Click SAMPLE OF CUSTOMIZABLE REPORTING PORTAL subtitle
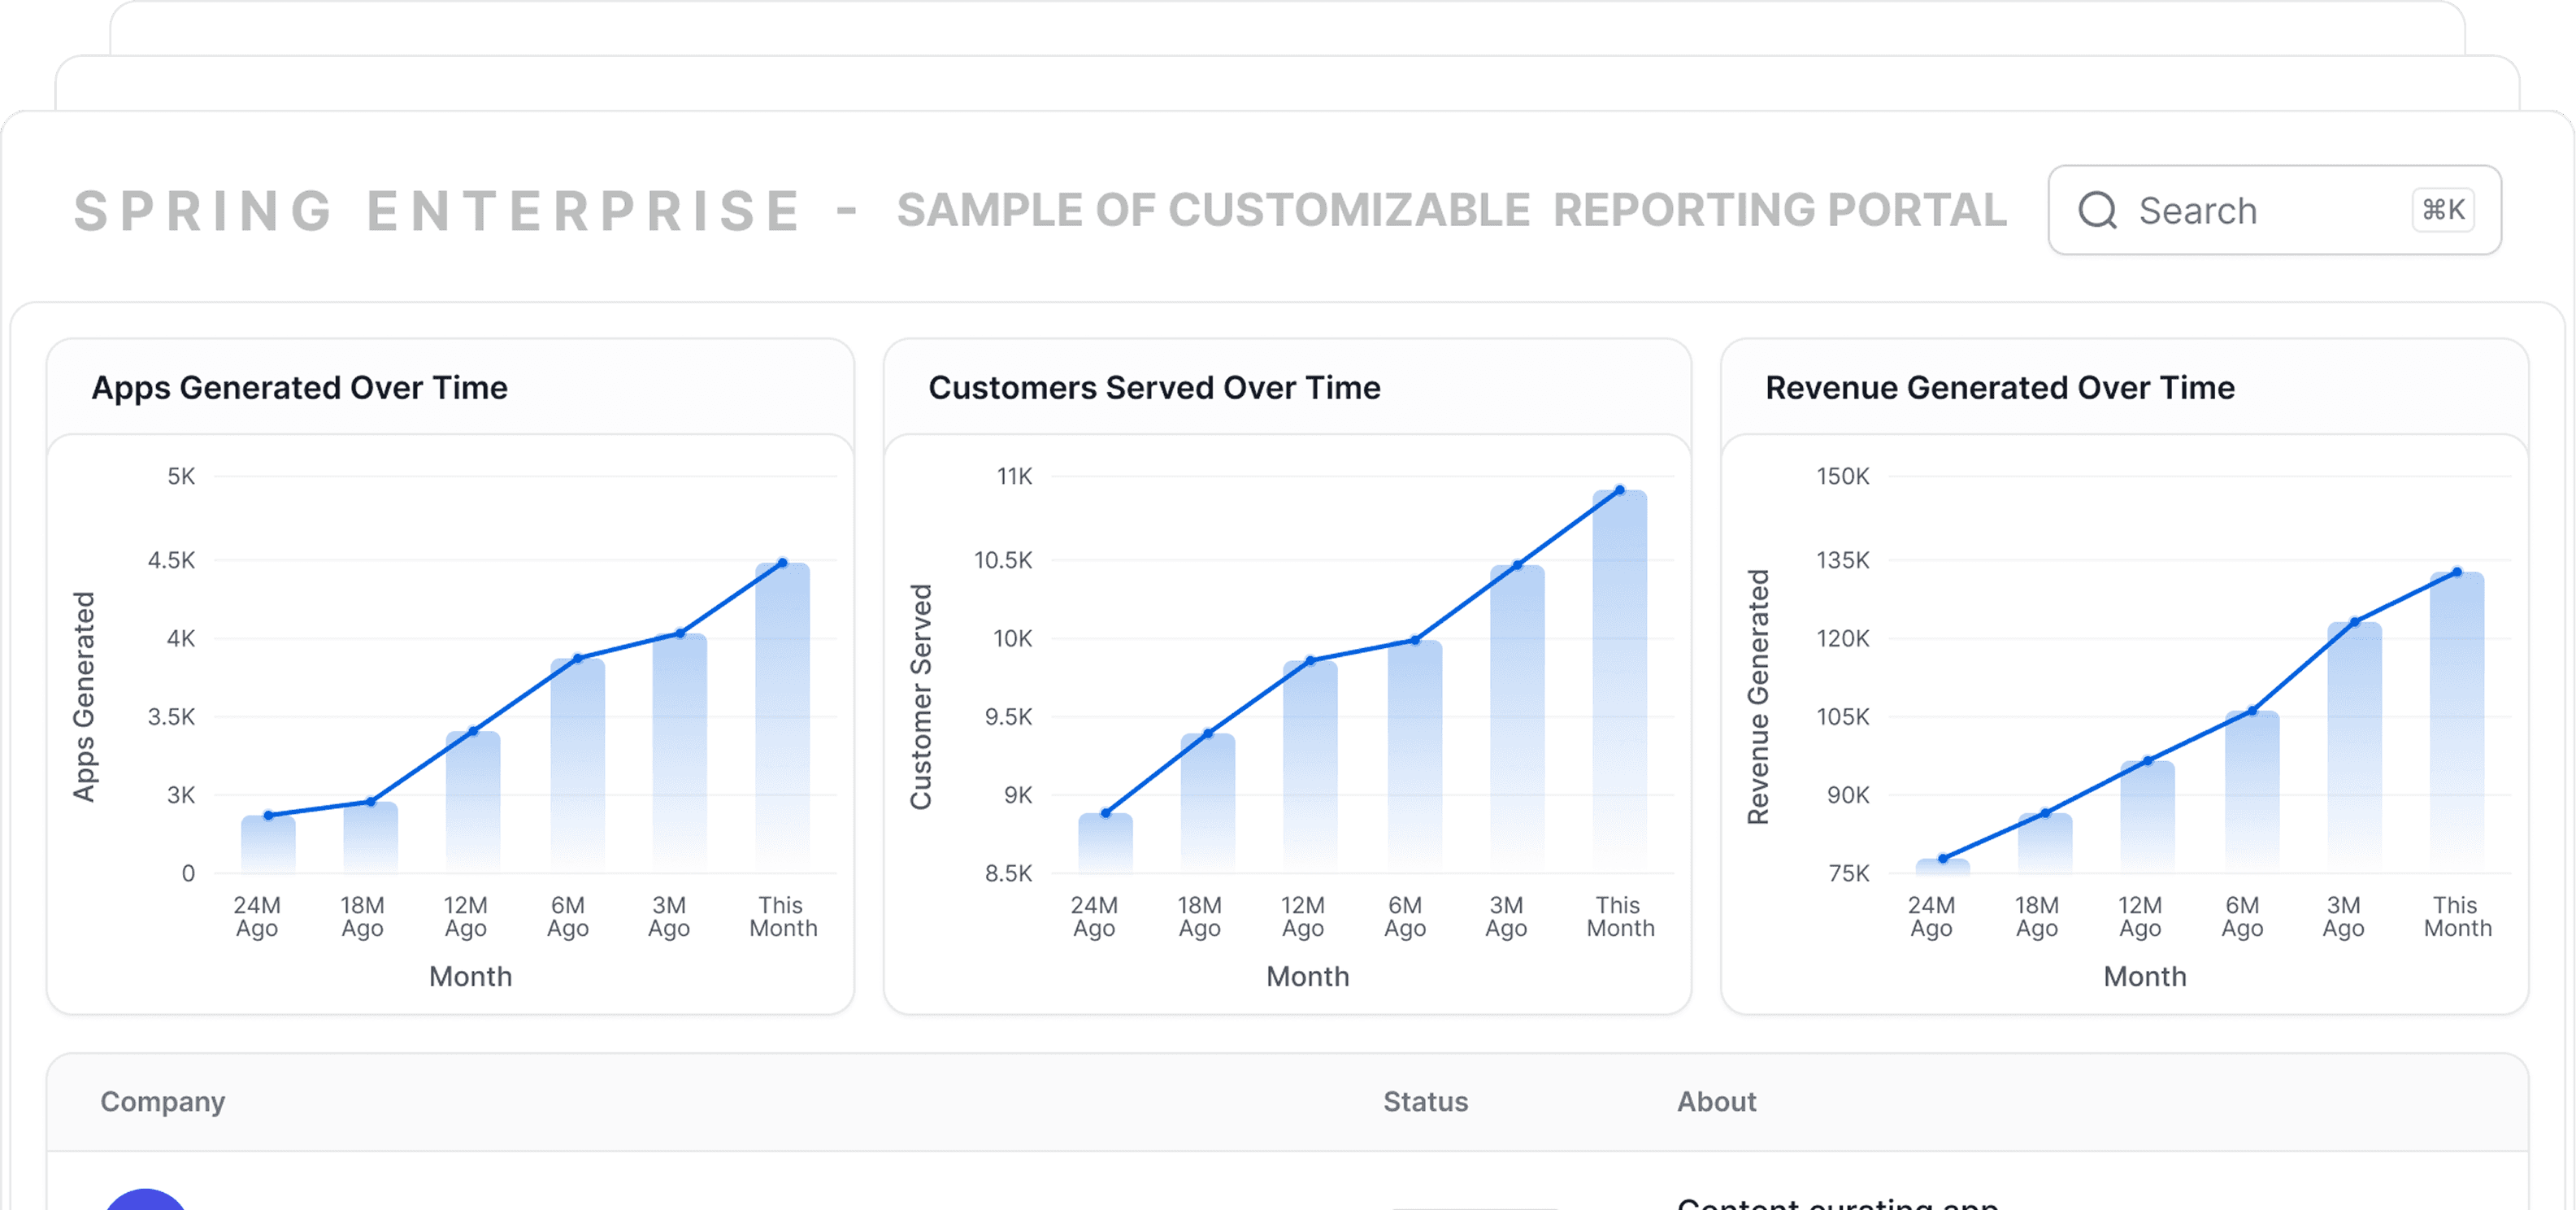Viewport: 2576px width, 1210px height. coord(1451,210)
